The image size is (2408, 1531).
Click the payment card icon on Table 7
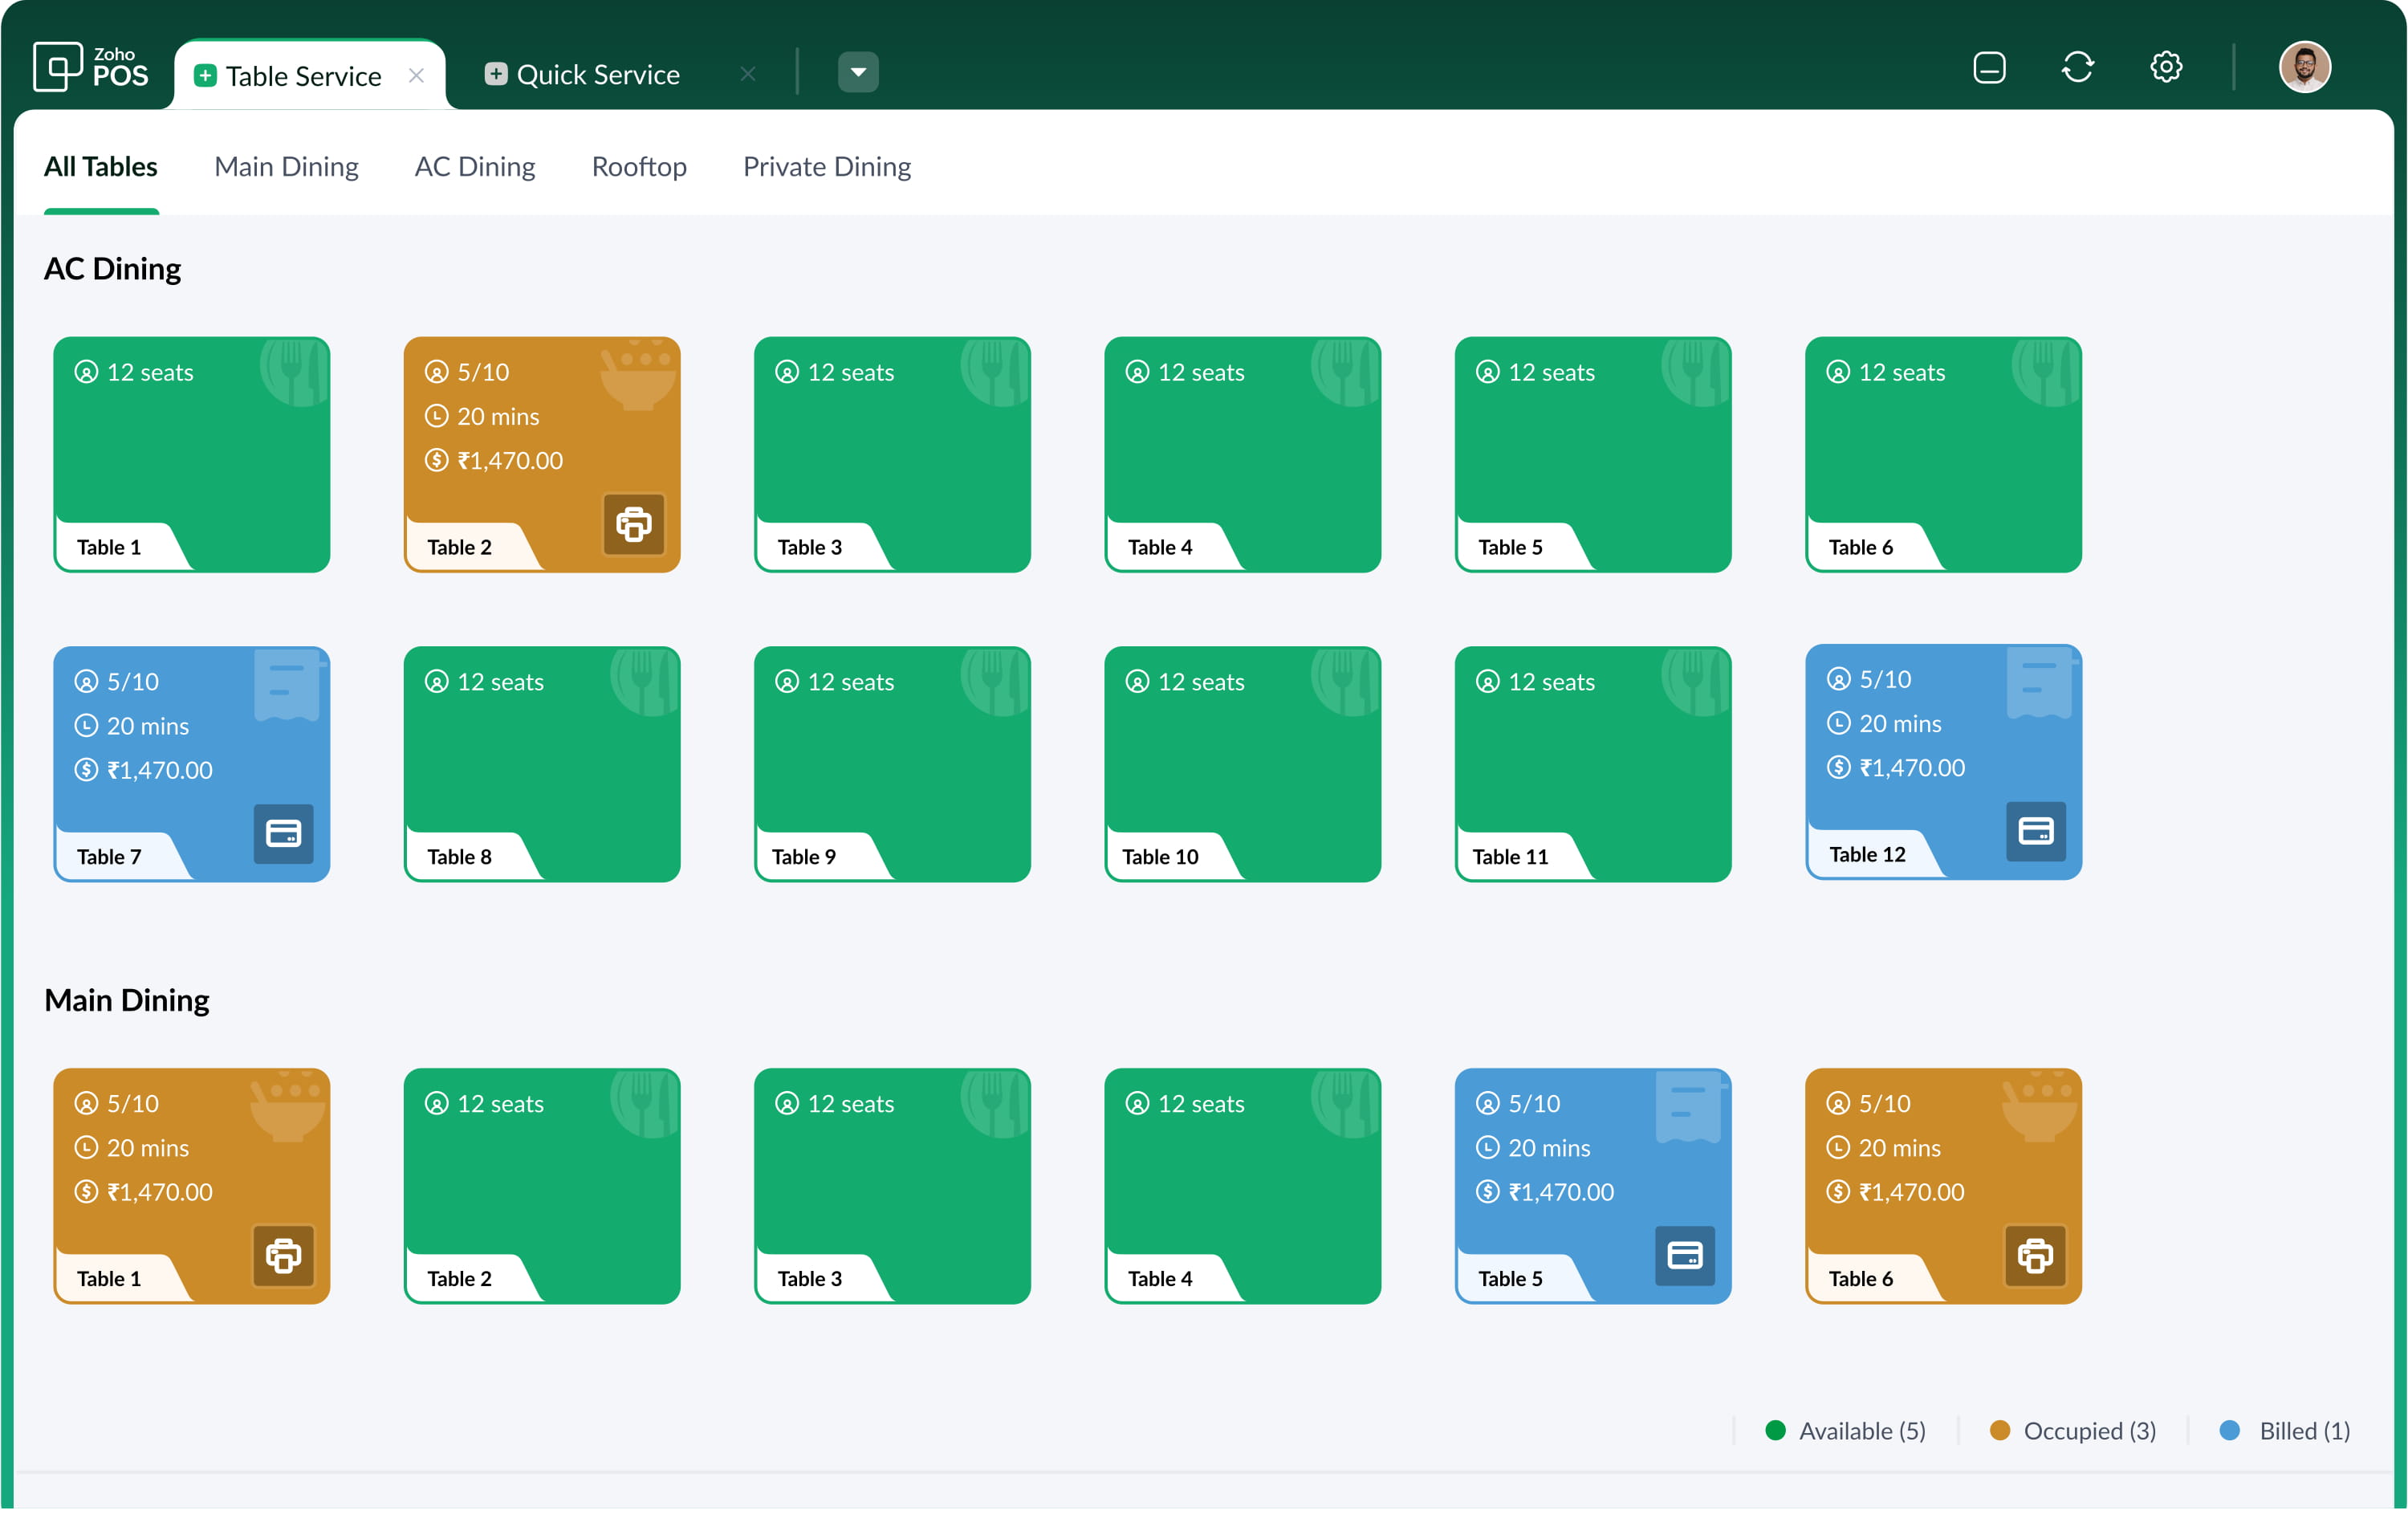coord(283,833)
